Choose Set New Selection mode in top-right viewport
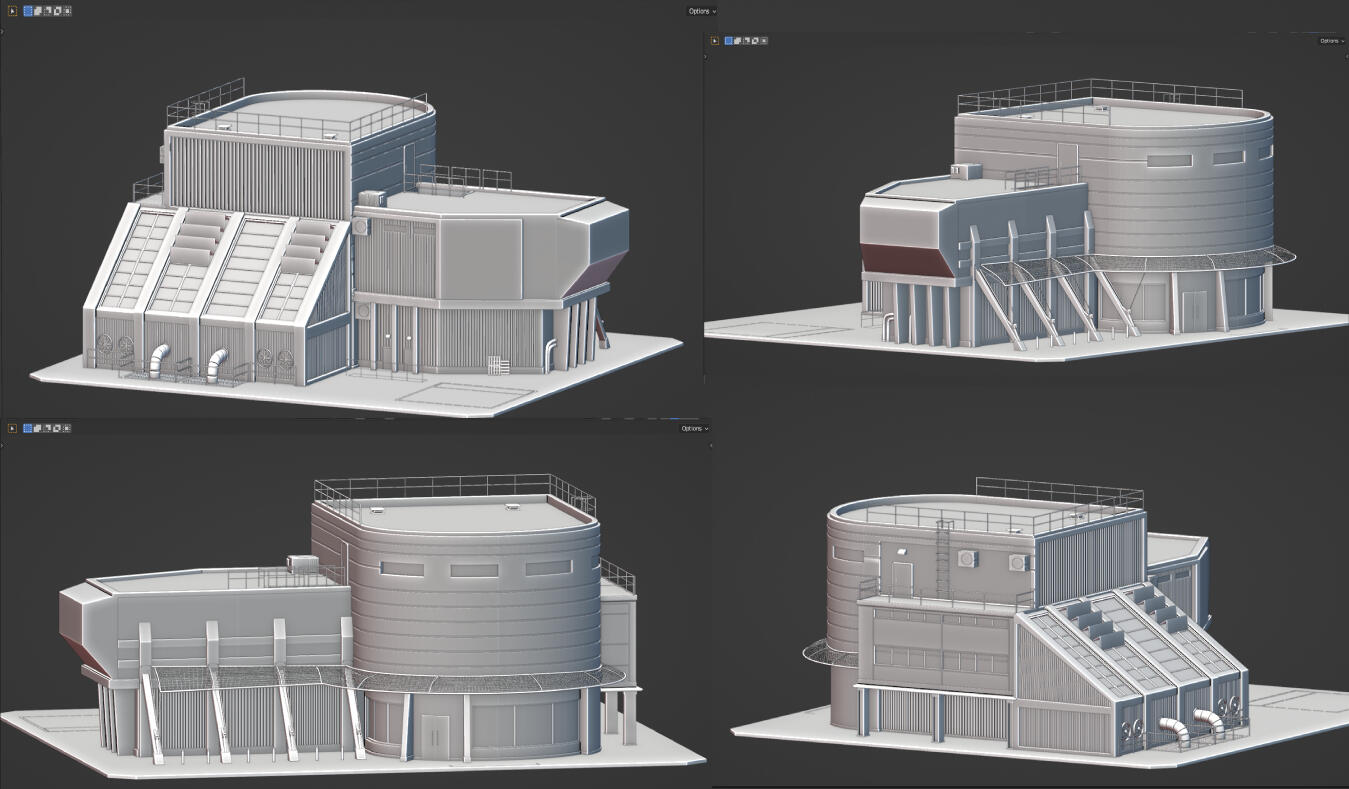Screen dimensions: 1349x789 point(729,41)
